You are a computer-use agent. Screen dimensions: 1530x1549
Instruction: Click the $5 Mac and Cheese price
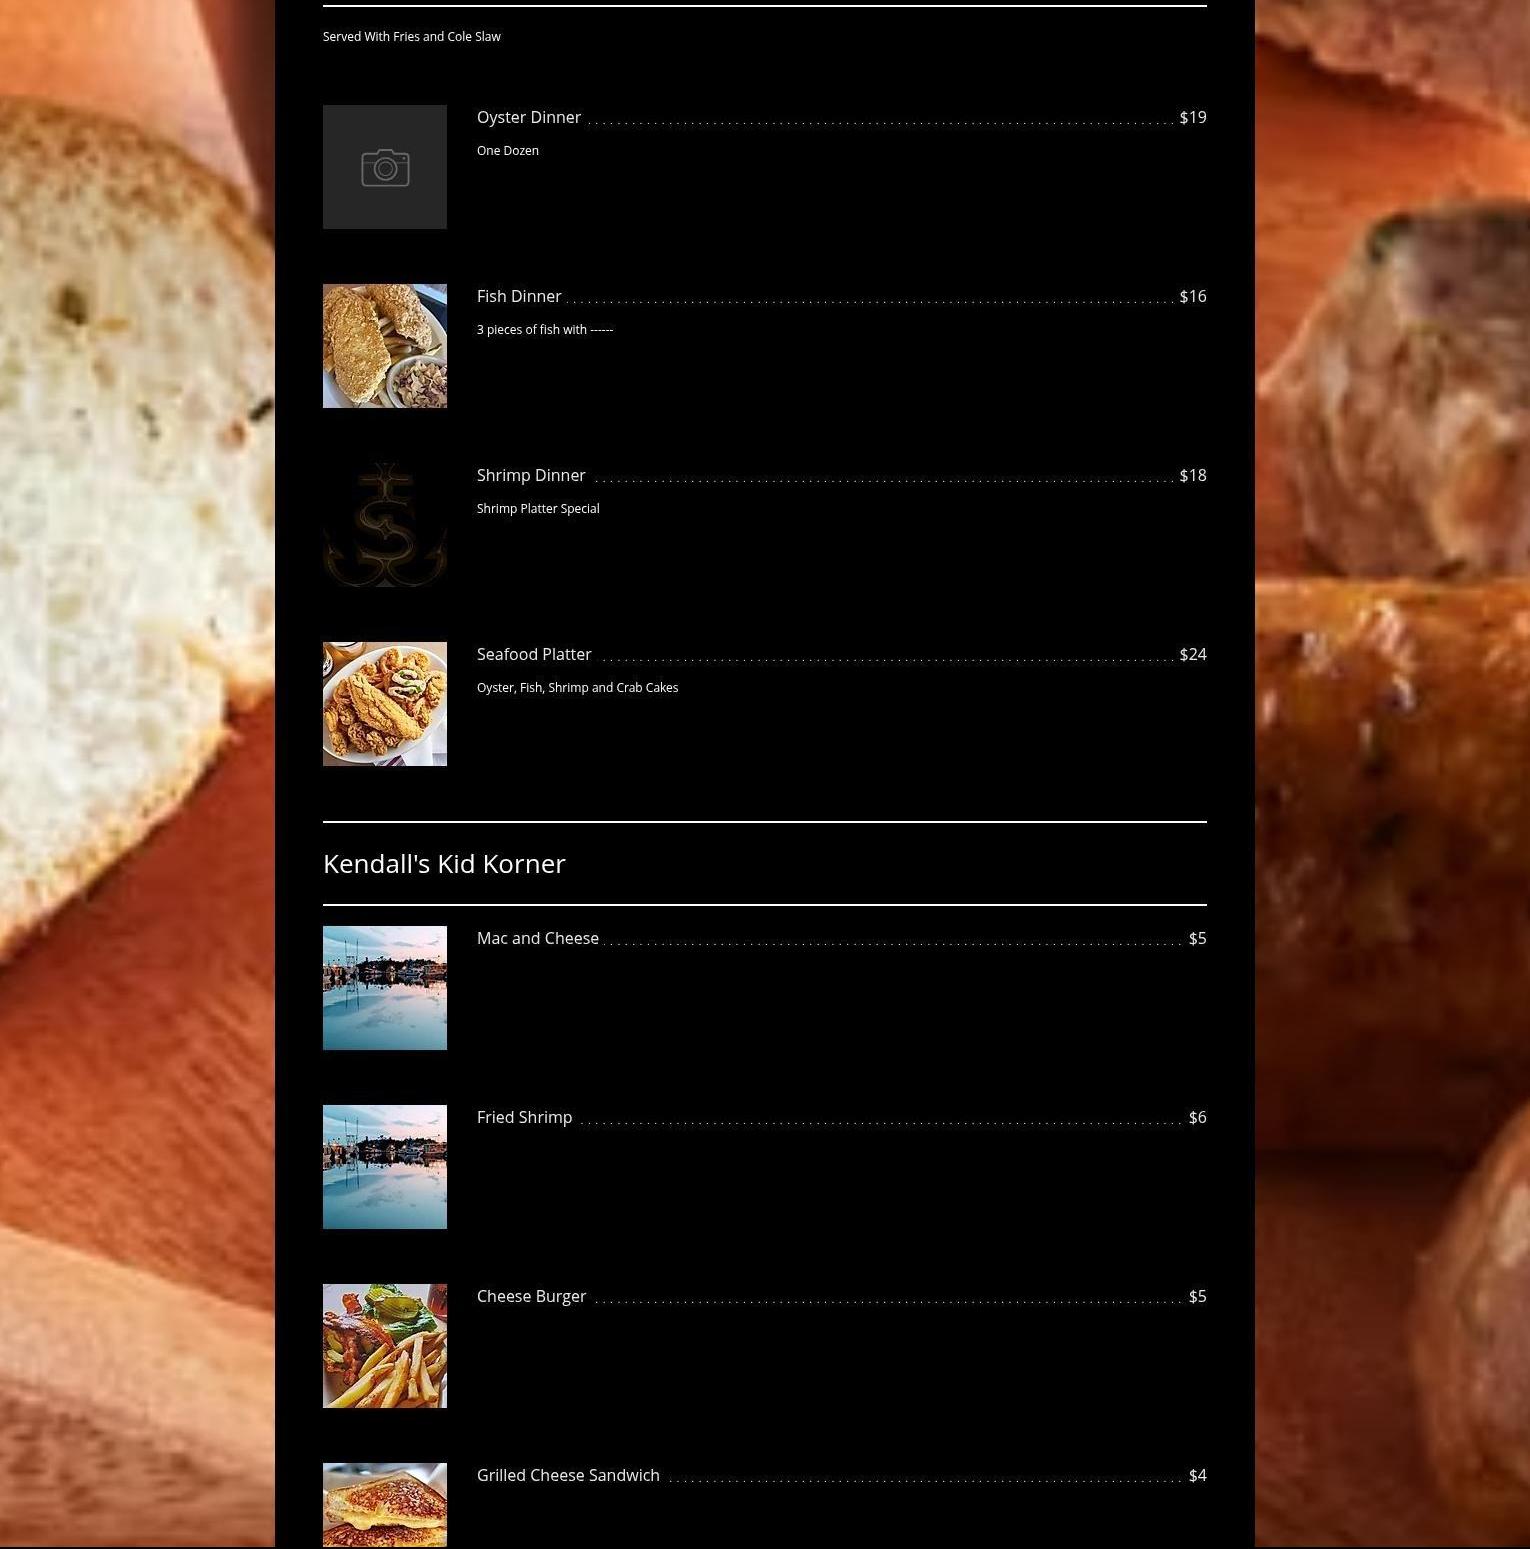[1198, 938]
